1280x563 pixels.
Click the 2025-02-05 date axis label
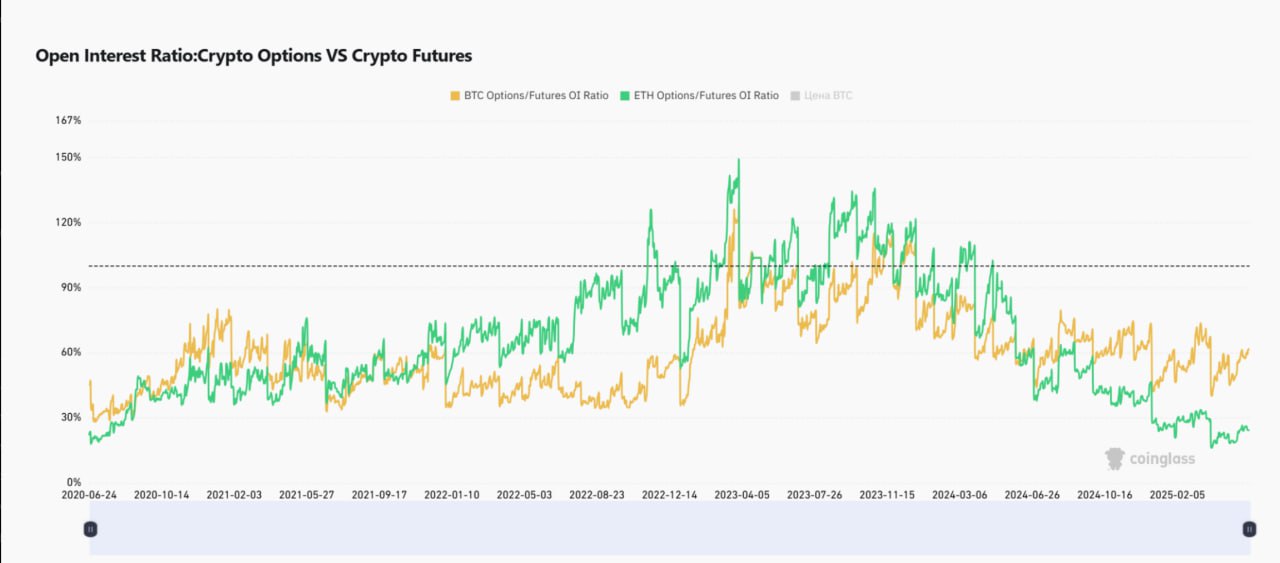(x=1177, y=495)
